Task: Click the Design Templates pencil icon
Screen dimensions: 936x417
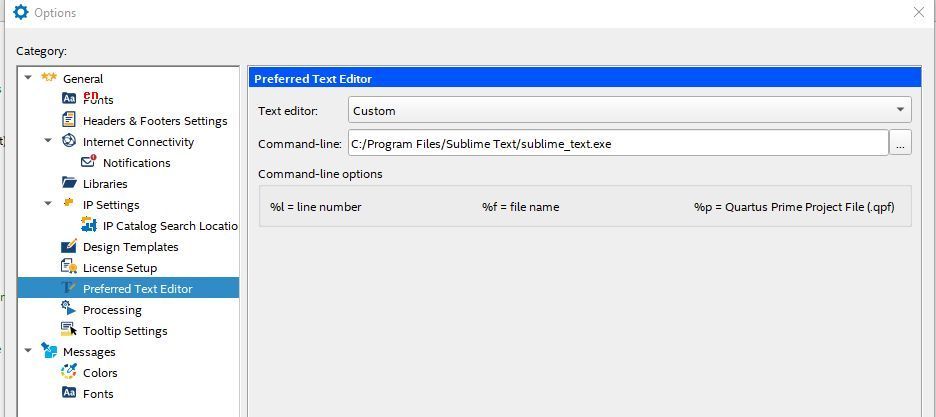Action: [69, 246]
